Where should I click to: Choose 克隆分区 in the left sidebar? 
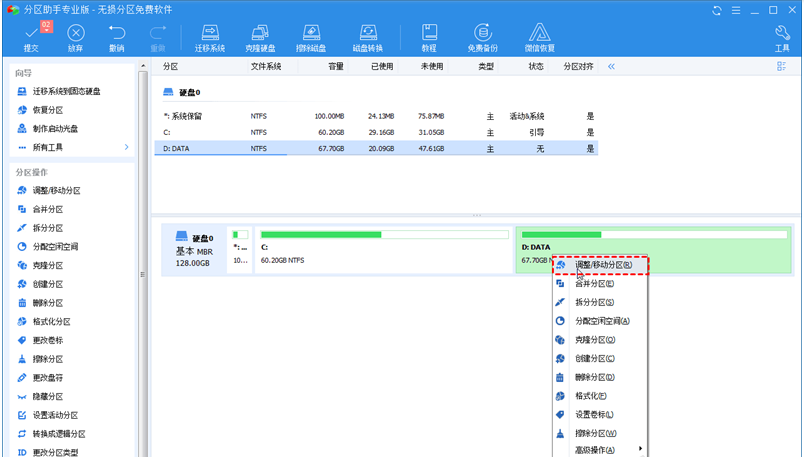48,265
